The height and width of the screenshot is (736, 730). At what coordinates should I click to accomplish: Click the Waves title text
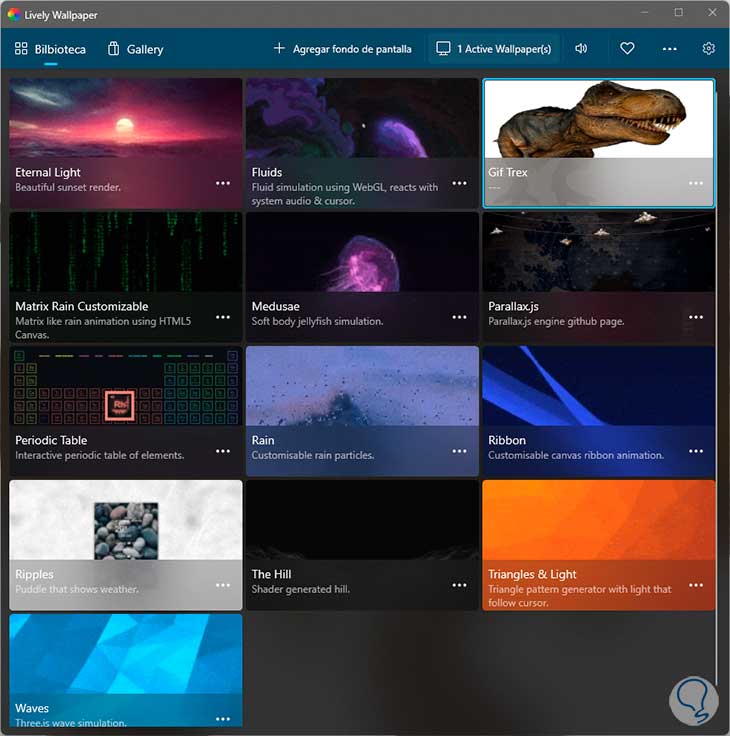(32, 708)
